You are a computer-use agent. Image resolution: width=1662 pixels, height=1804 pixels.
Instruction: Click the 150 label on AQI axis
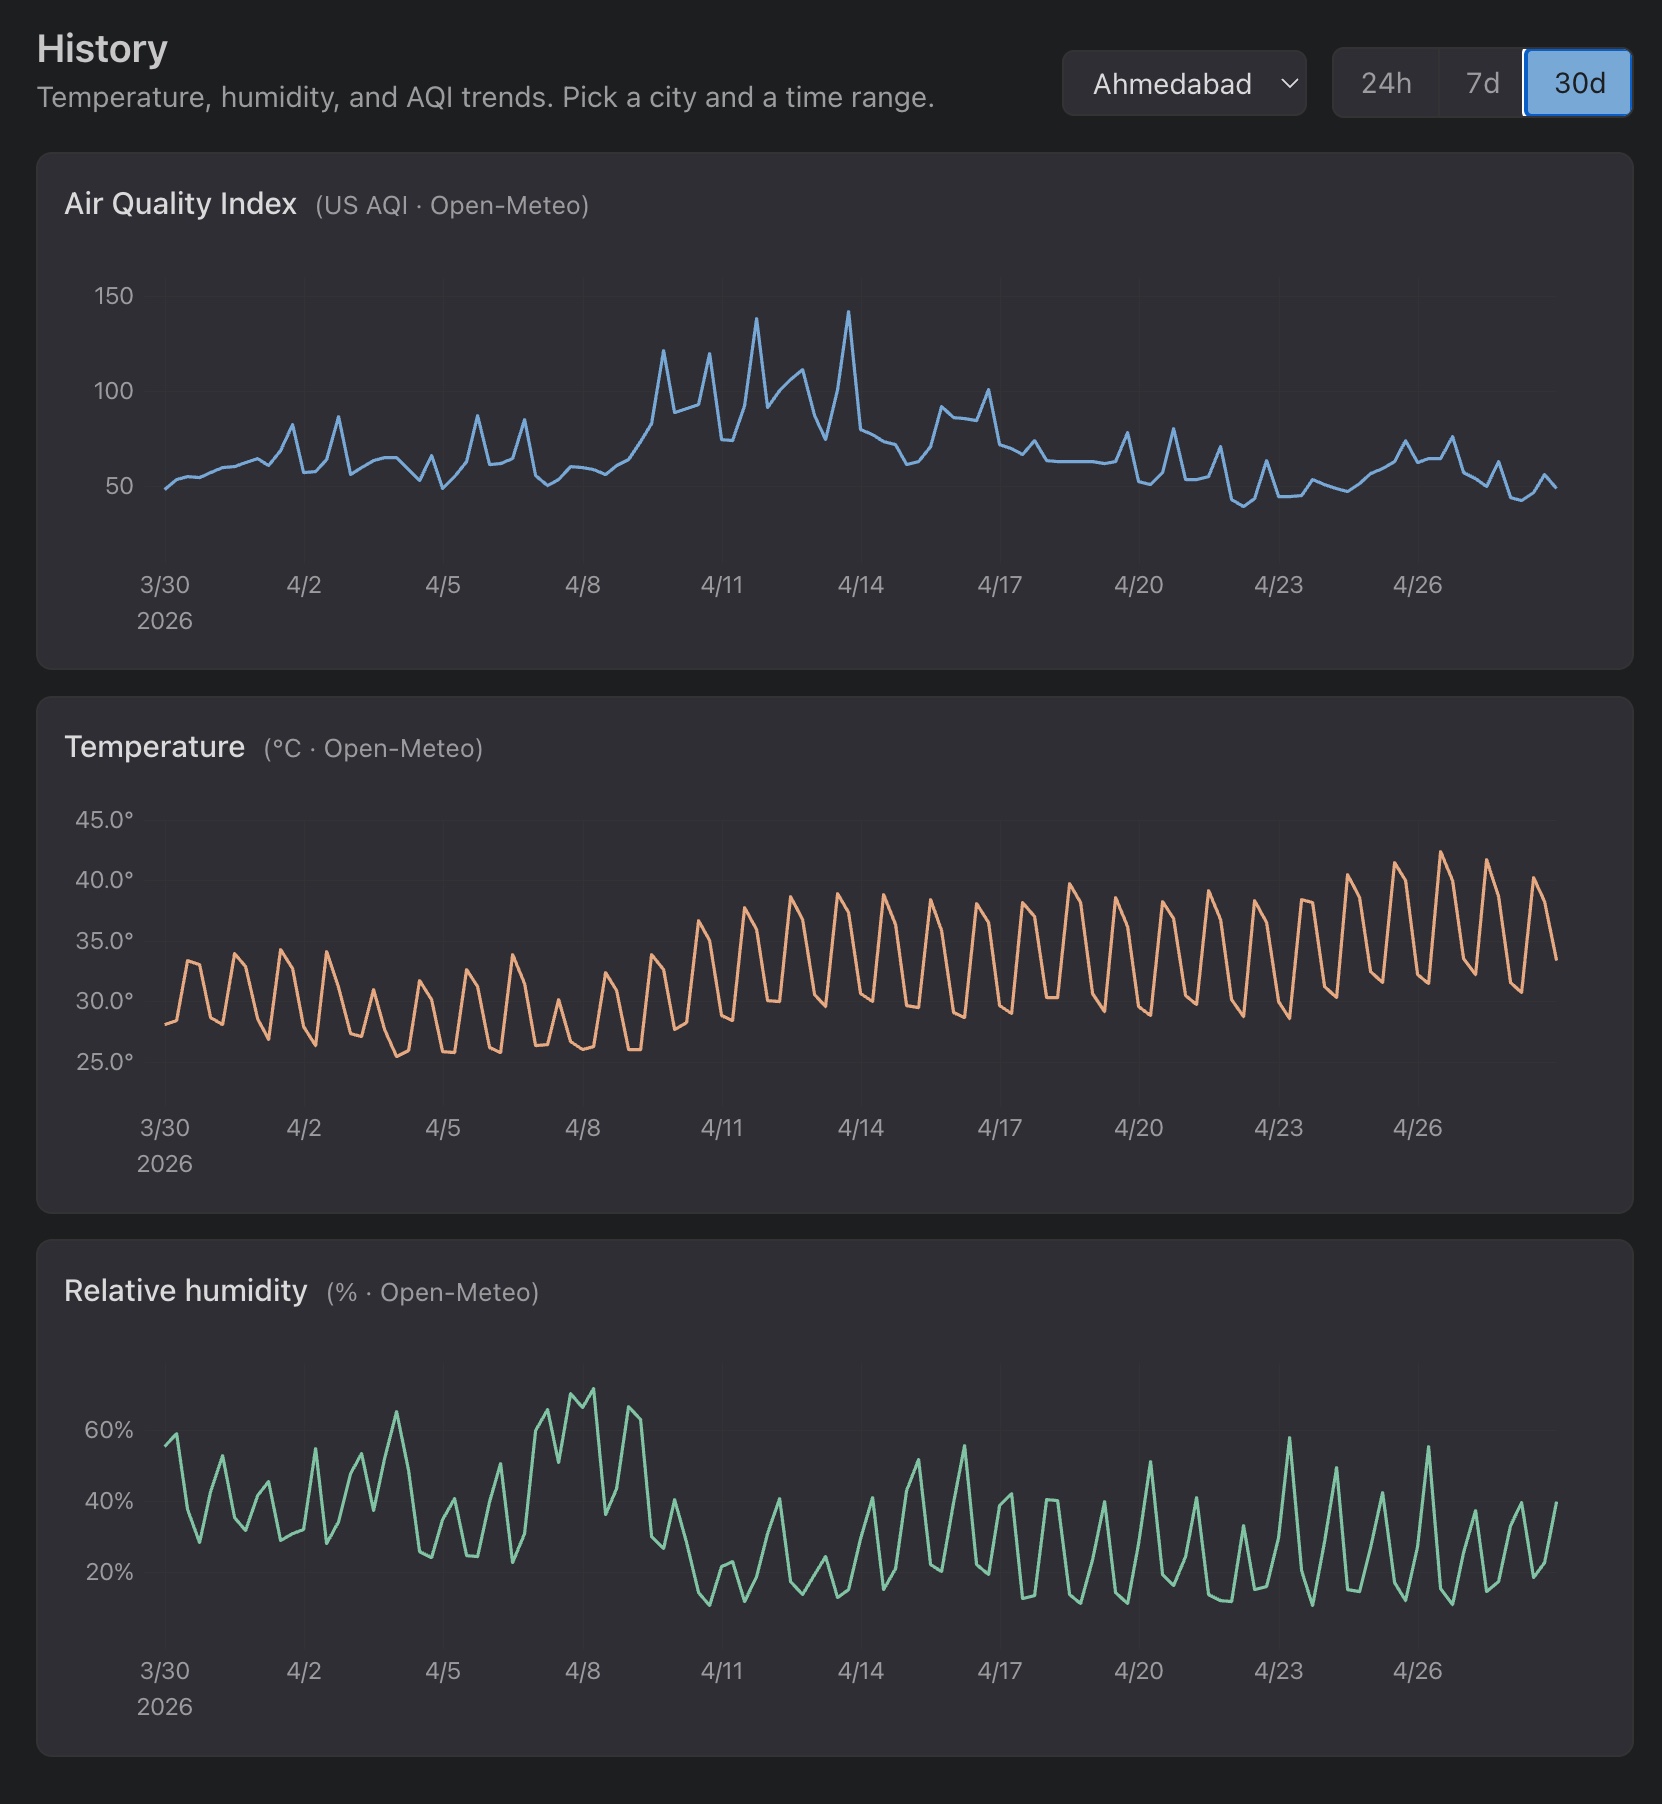tap(113, 296)
